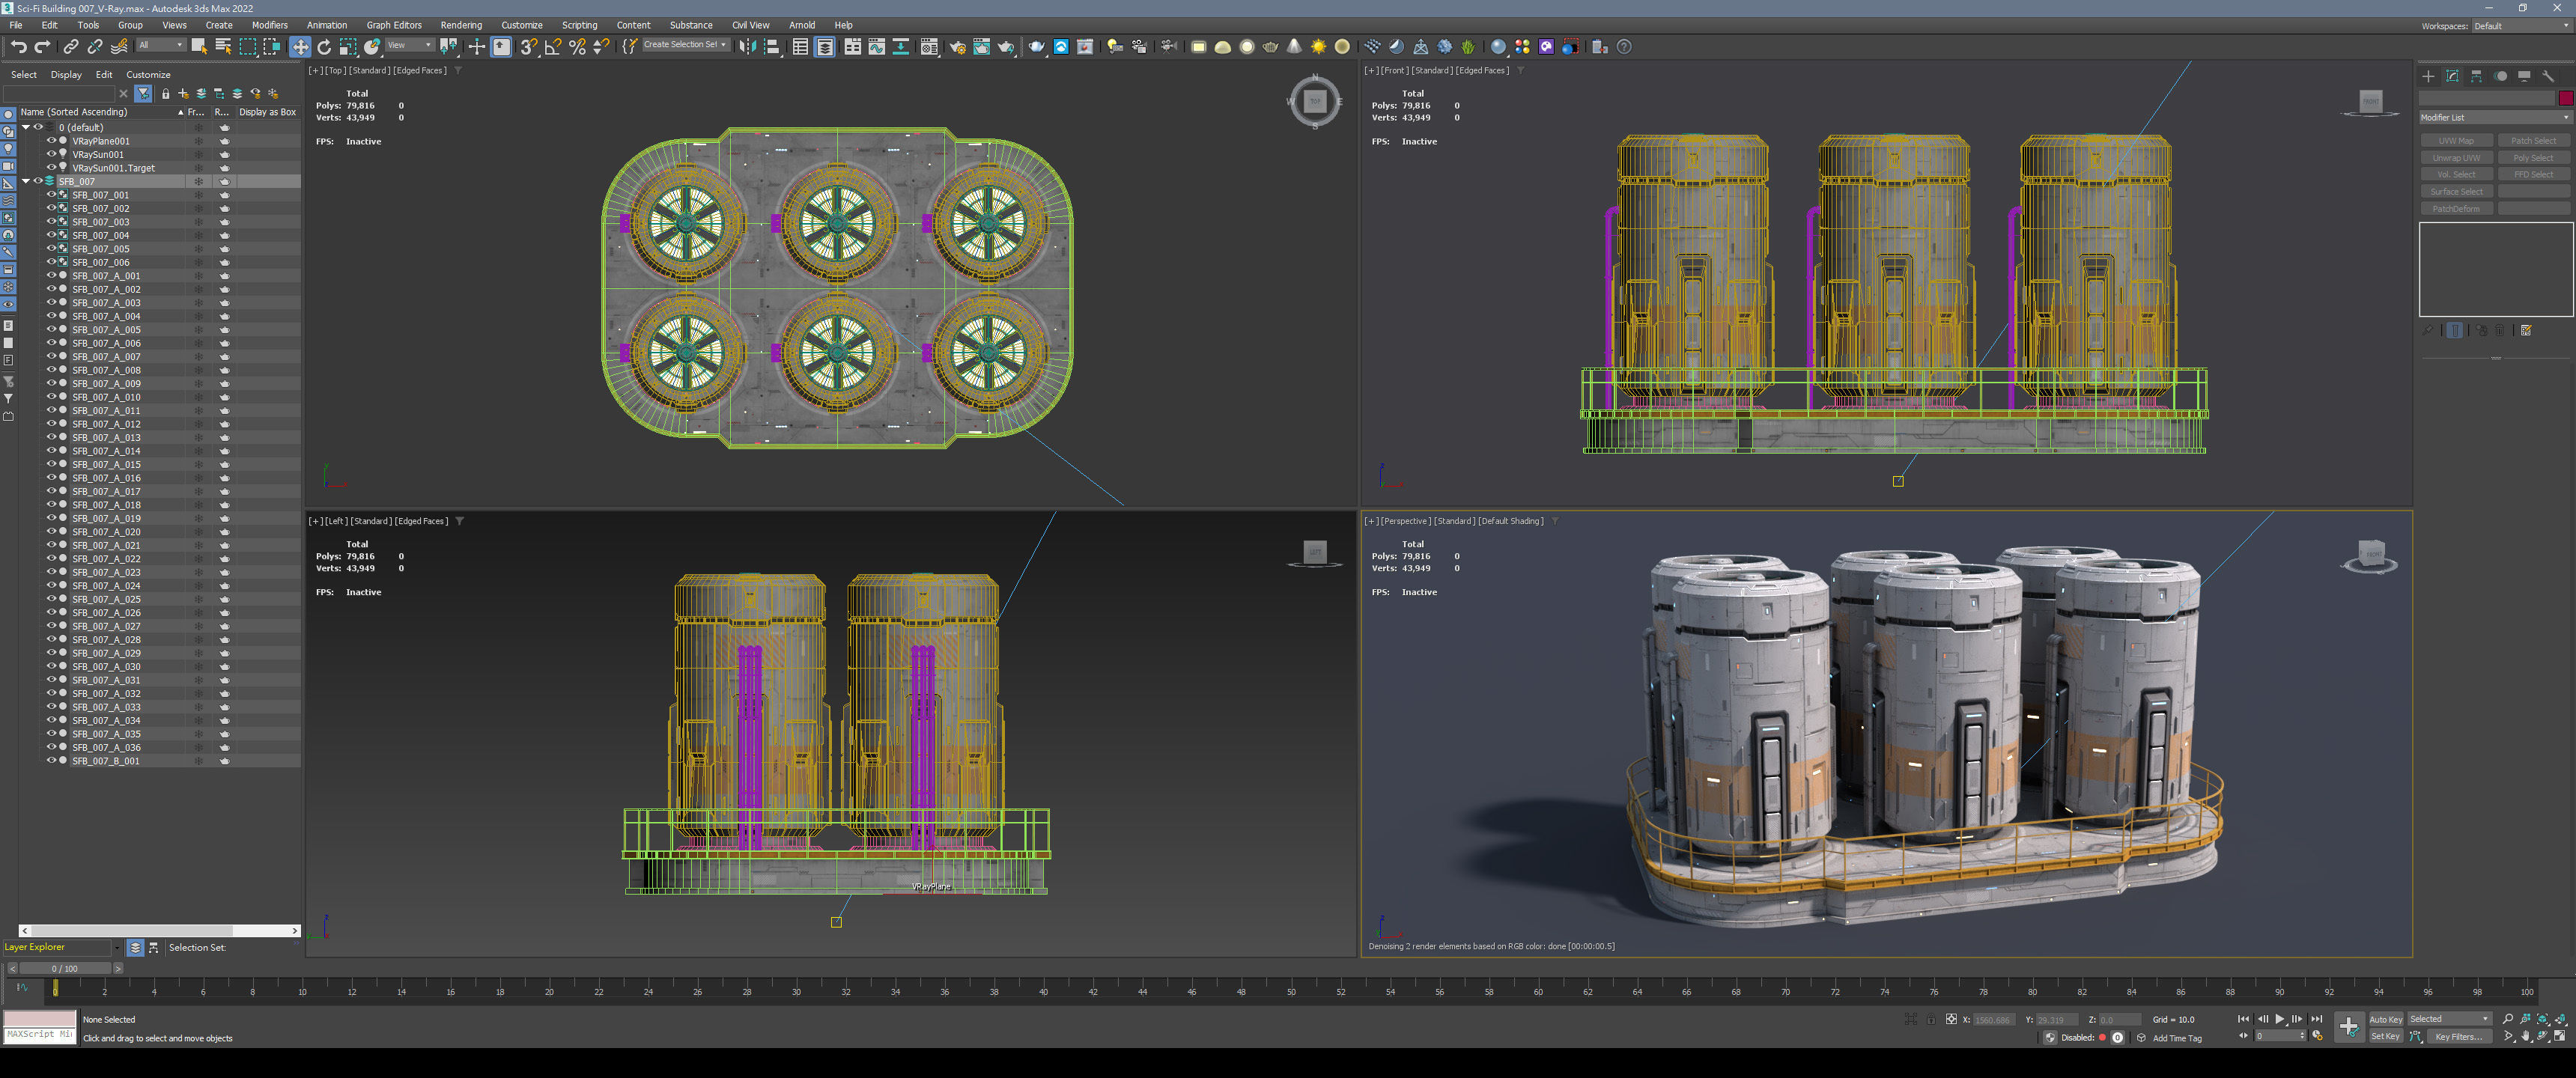This screenshot has height=1078, width=2576.
Task: Hide the SFB_007_A_010 object
Action: [51, 397]
